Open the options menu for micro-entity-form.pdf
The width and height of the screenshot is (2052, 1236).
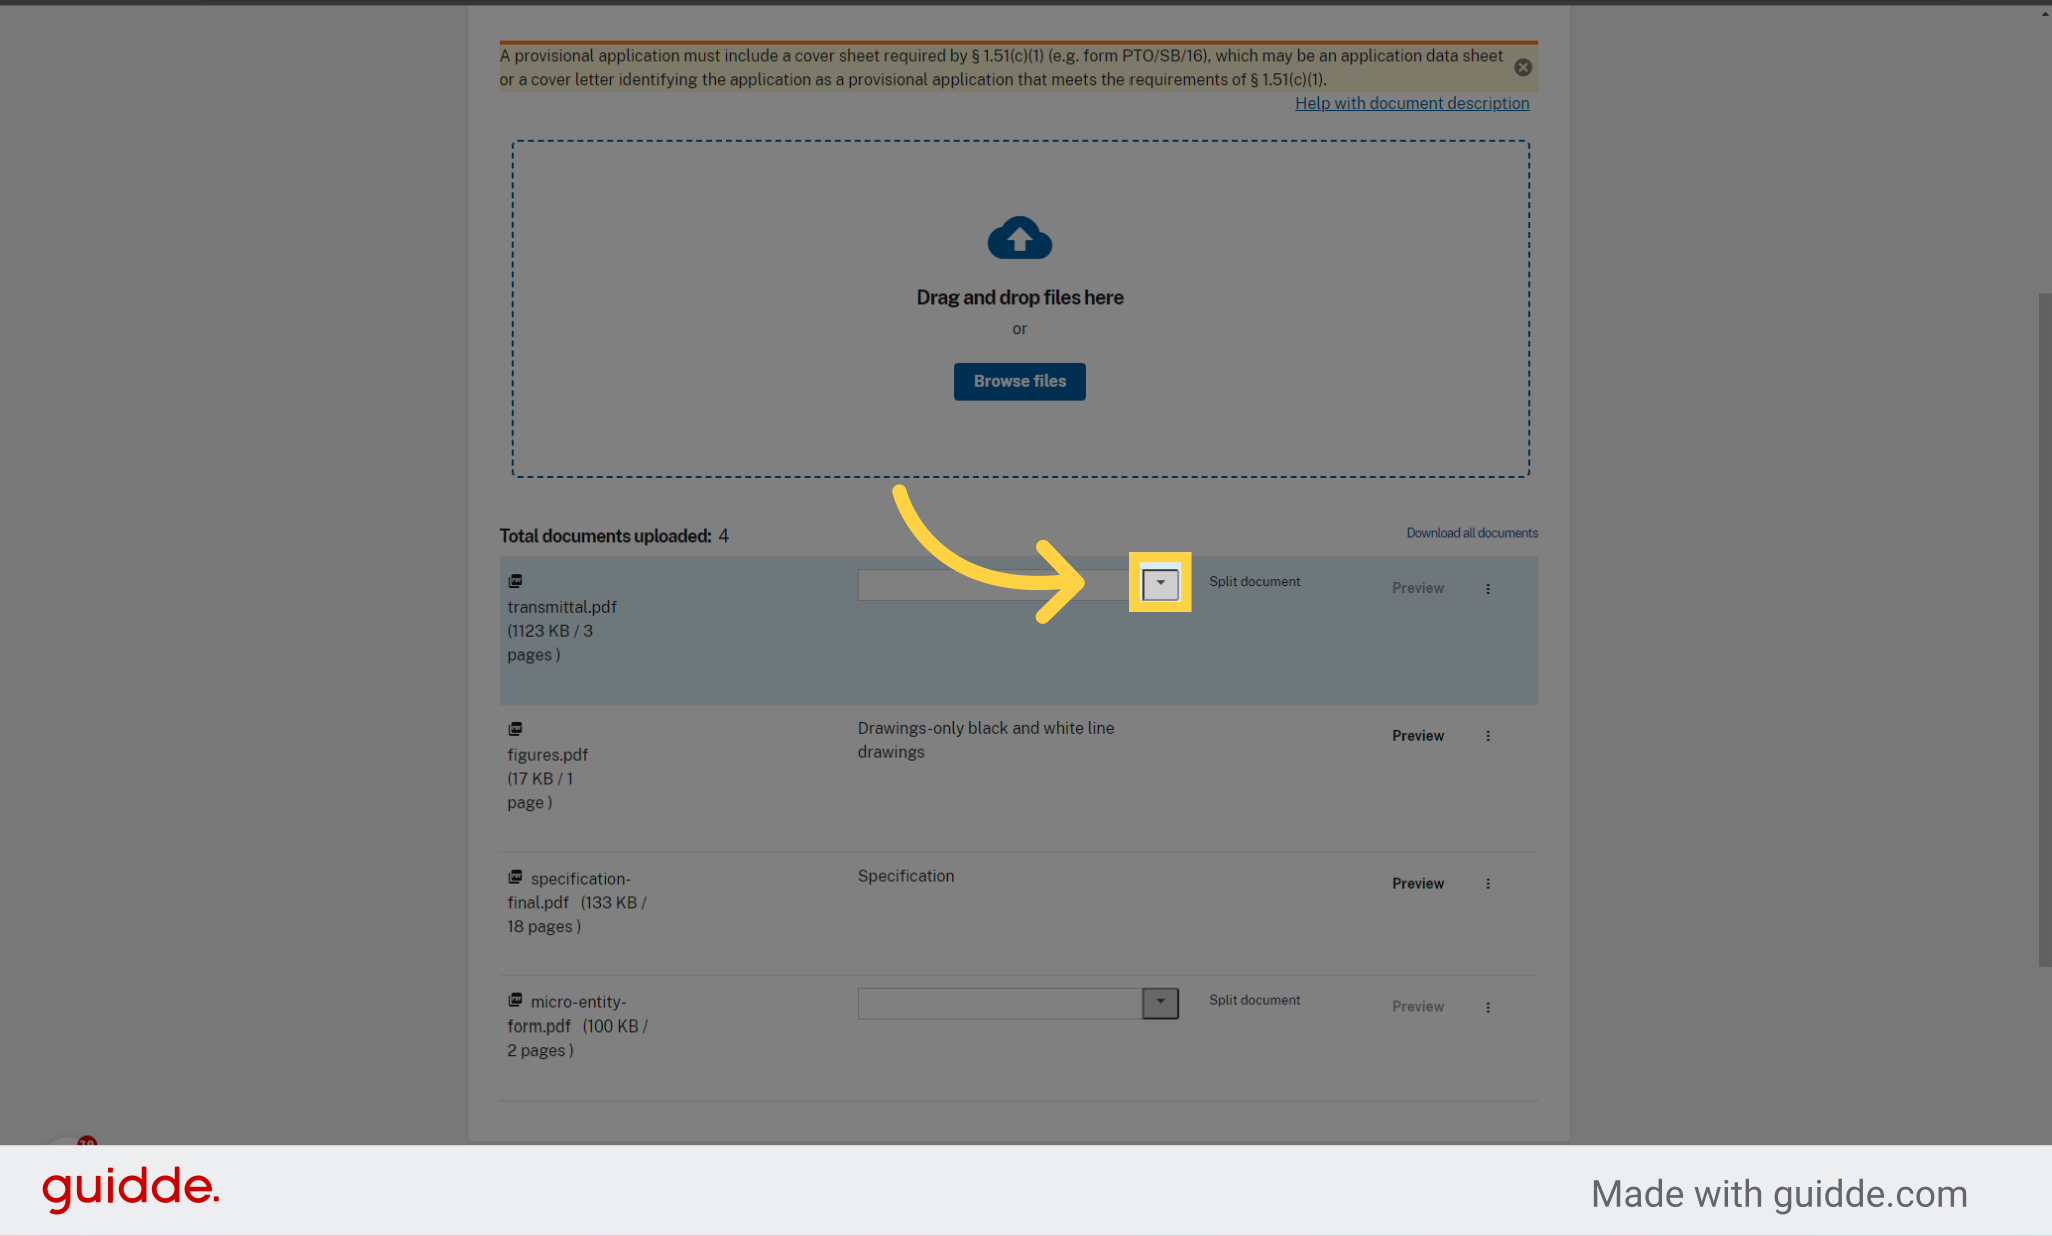click(x=1488, y=1007)
